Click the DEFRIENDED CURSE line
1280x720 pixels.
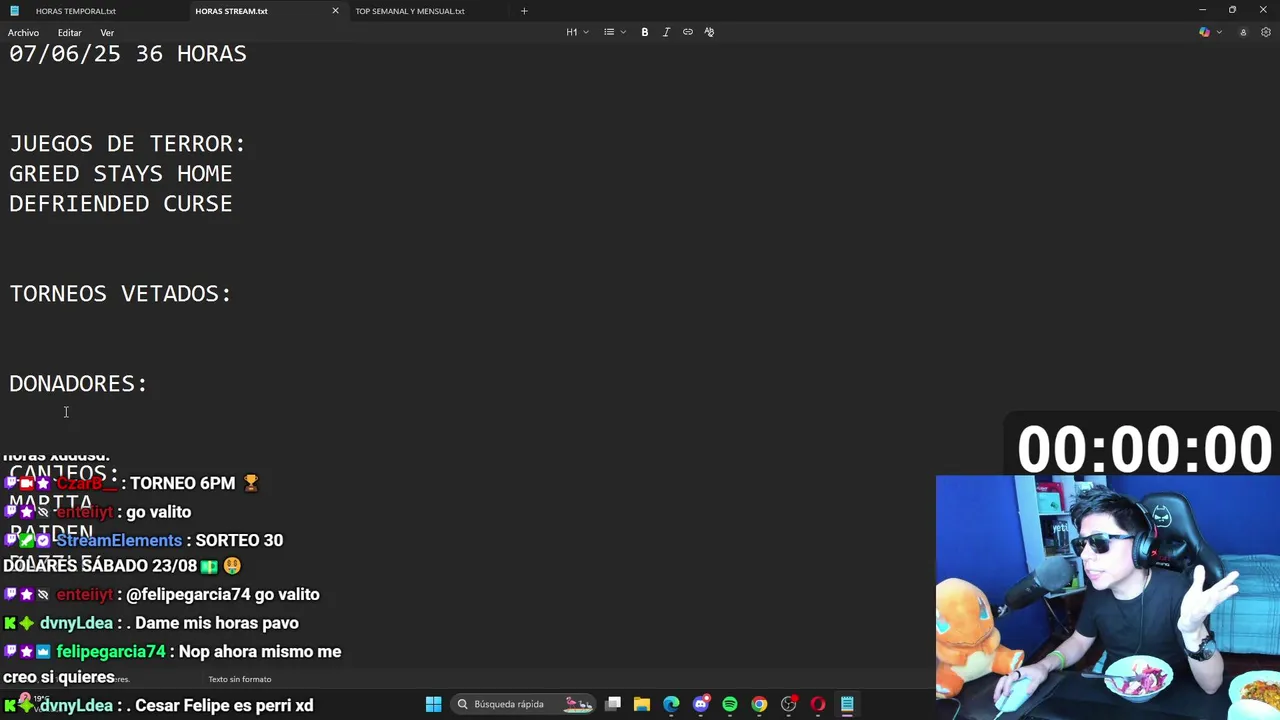(x=121, y=204)
